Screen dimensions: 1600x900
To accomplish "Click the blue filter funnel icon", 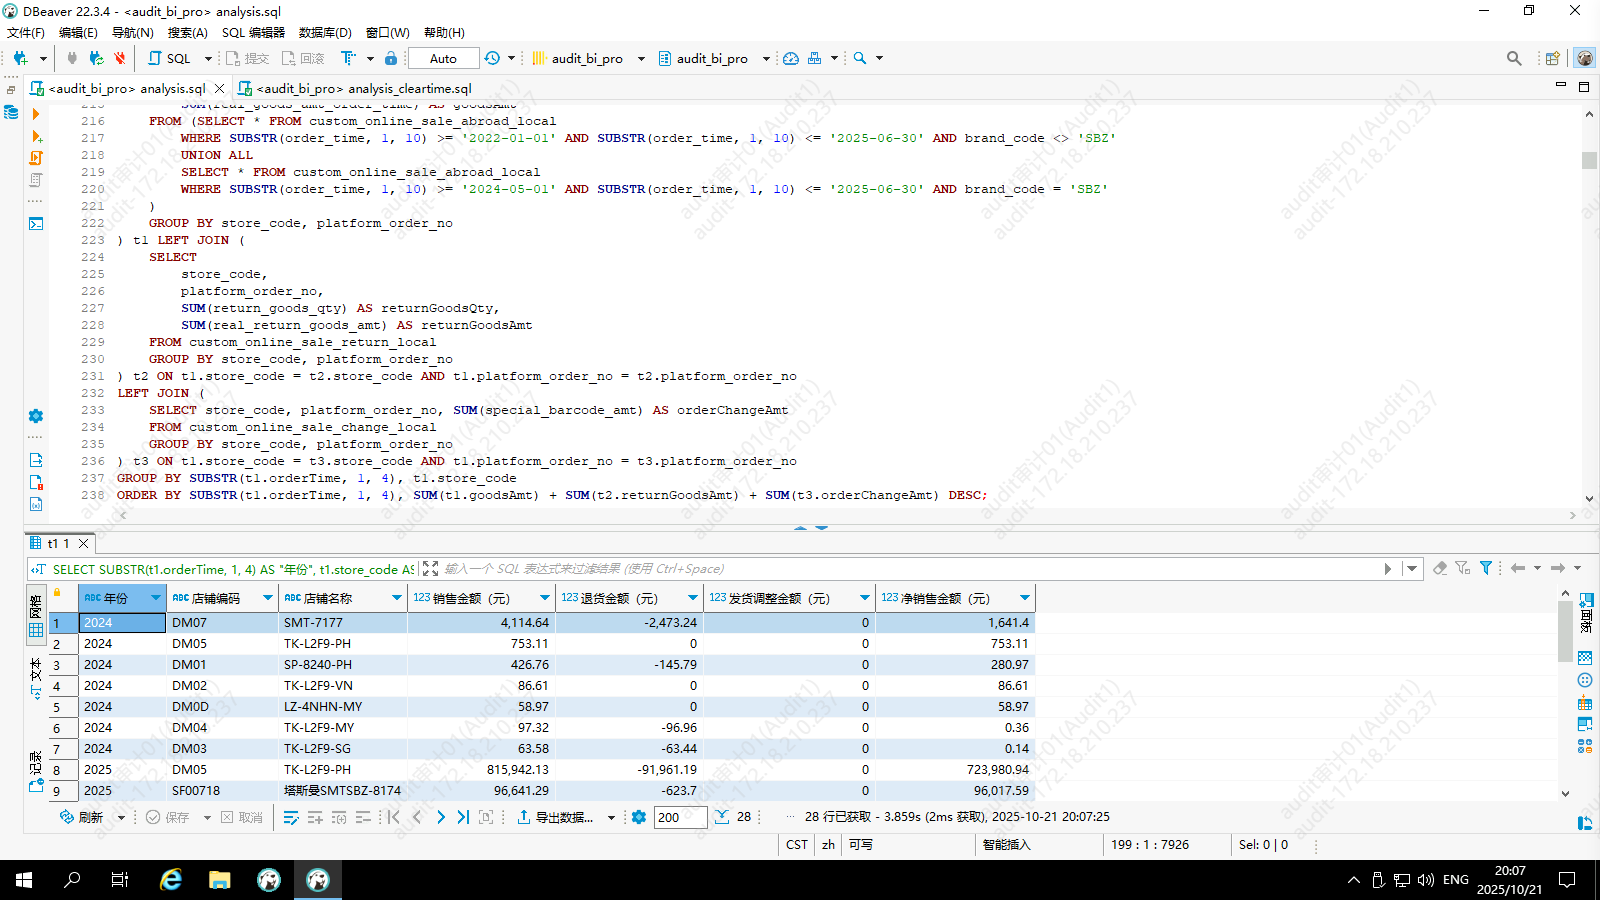I will [1486, 568].
